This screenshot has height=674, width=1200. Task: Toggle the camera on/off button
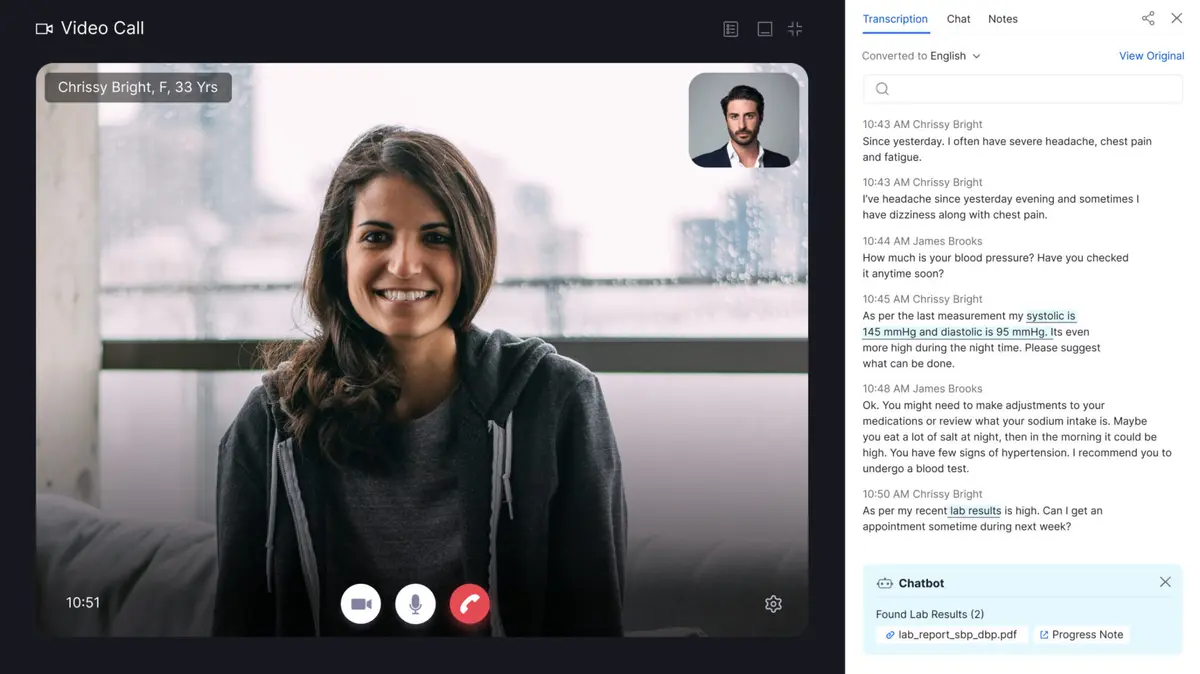[x=361, y=604]
